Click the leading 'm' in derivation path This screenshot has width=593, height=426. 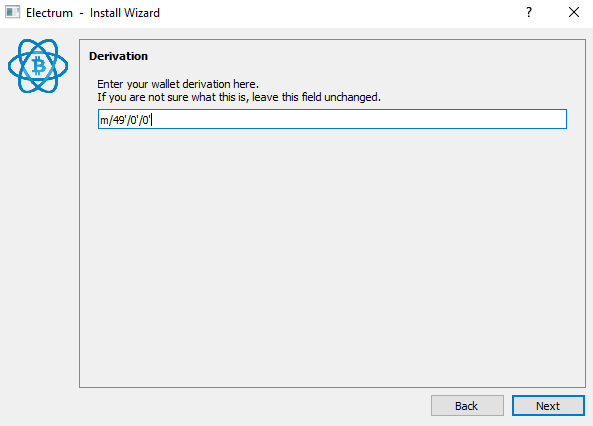[x=104, y=121]
